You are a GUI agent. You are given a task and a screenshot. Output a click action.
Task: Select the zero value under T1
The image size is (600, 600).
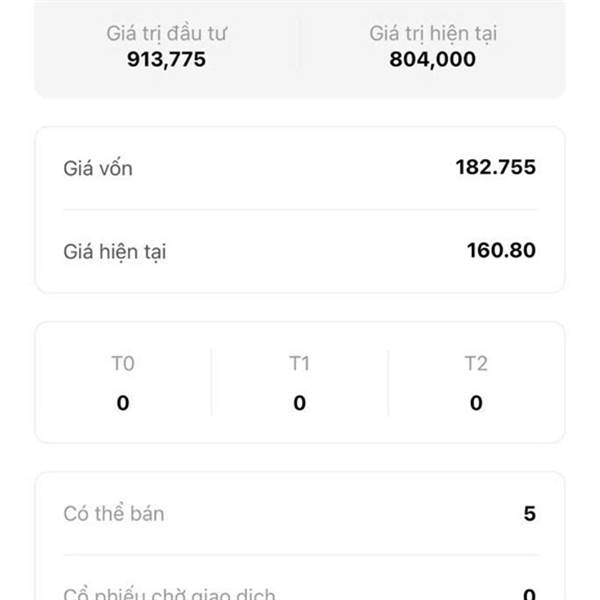(x=299, y=403)
